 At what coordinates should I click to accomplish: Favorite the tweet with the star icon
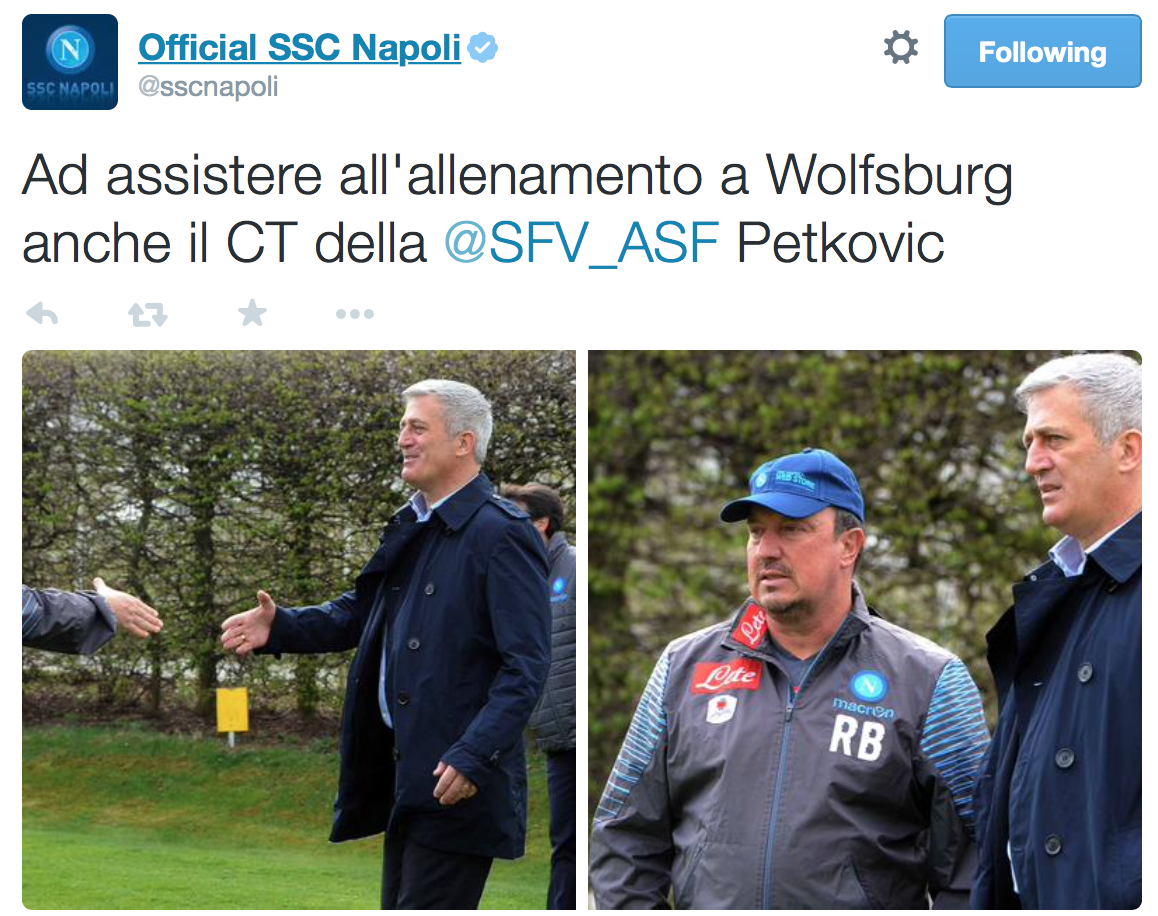(252, 313)
